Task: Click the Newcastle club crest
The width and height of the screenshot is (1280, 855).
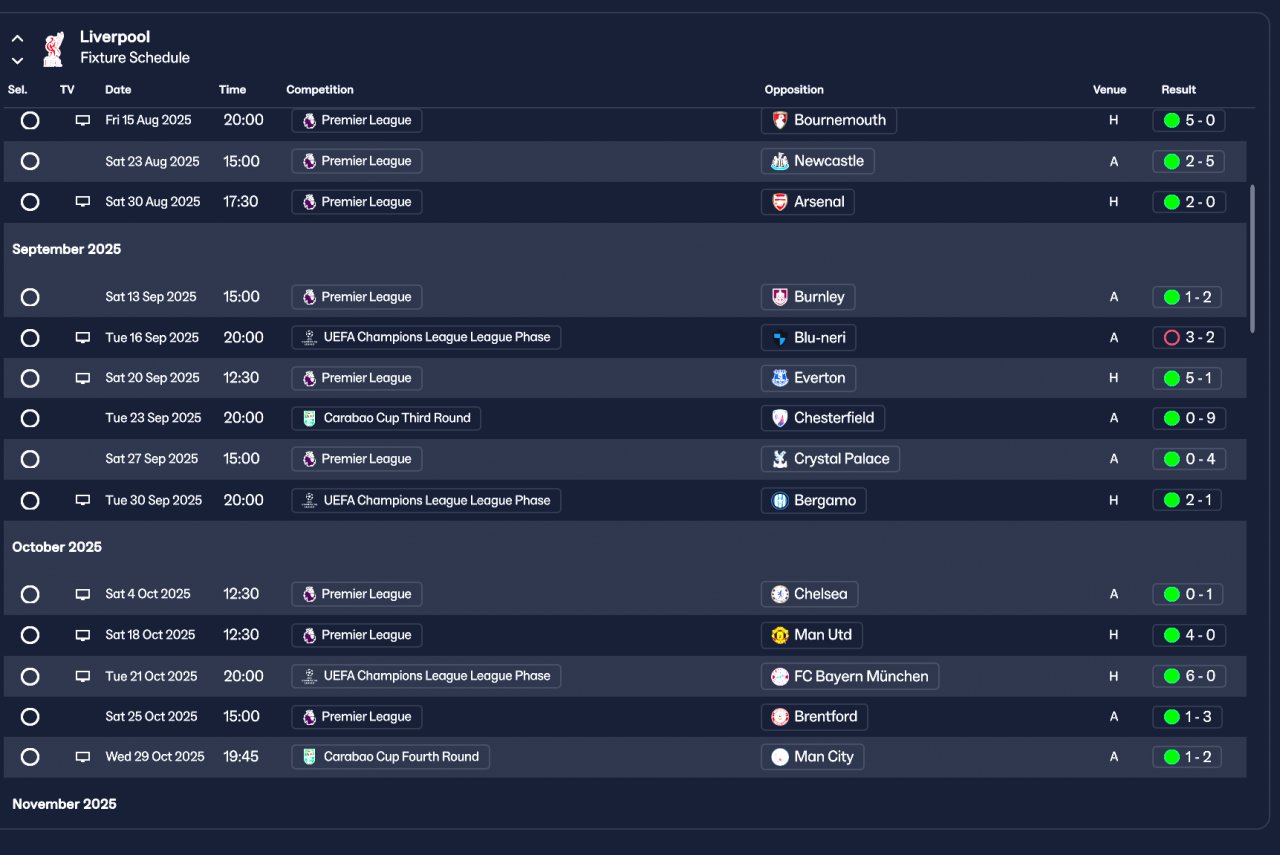Action: pyautogui.click(x=780, y=161)
